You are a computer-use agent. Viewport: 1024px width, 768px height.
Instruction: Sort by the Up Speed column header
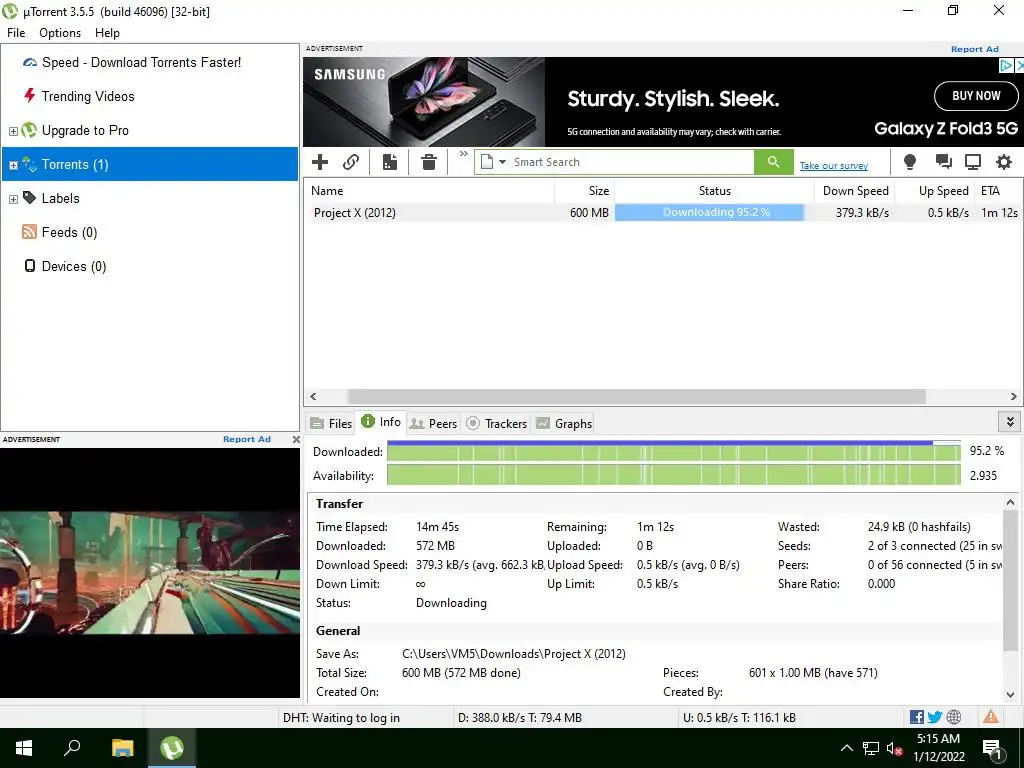tap(934, 191)
